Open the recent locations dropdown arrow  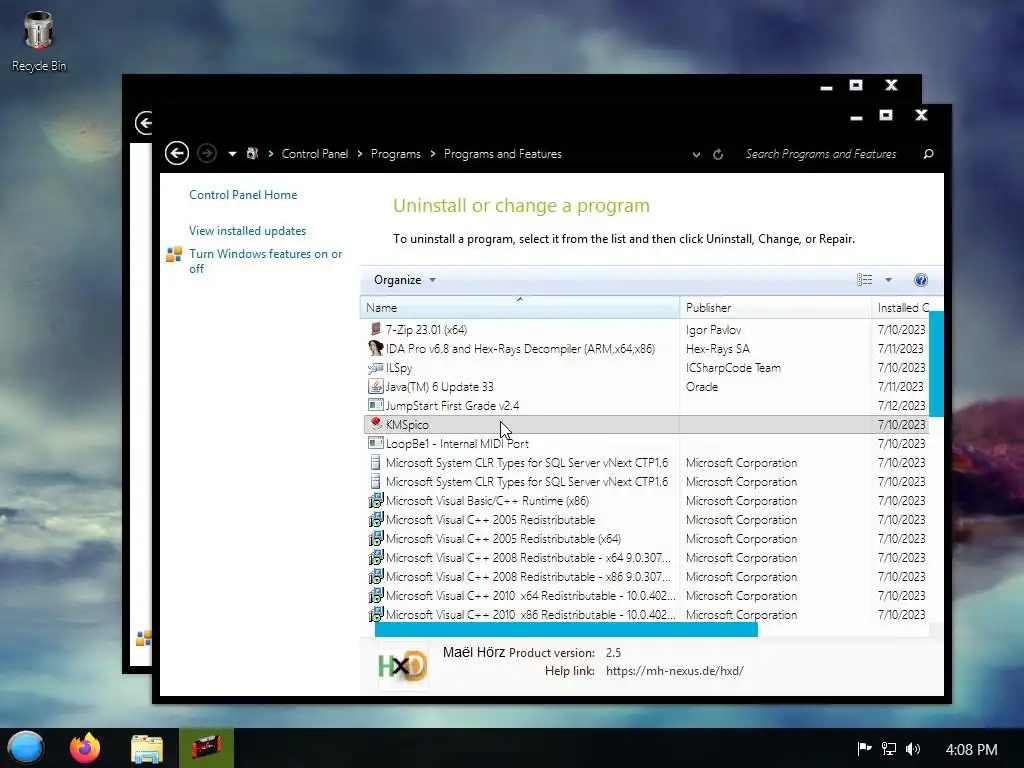[232, 154]
